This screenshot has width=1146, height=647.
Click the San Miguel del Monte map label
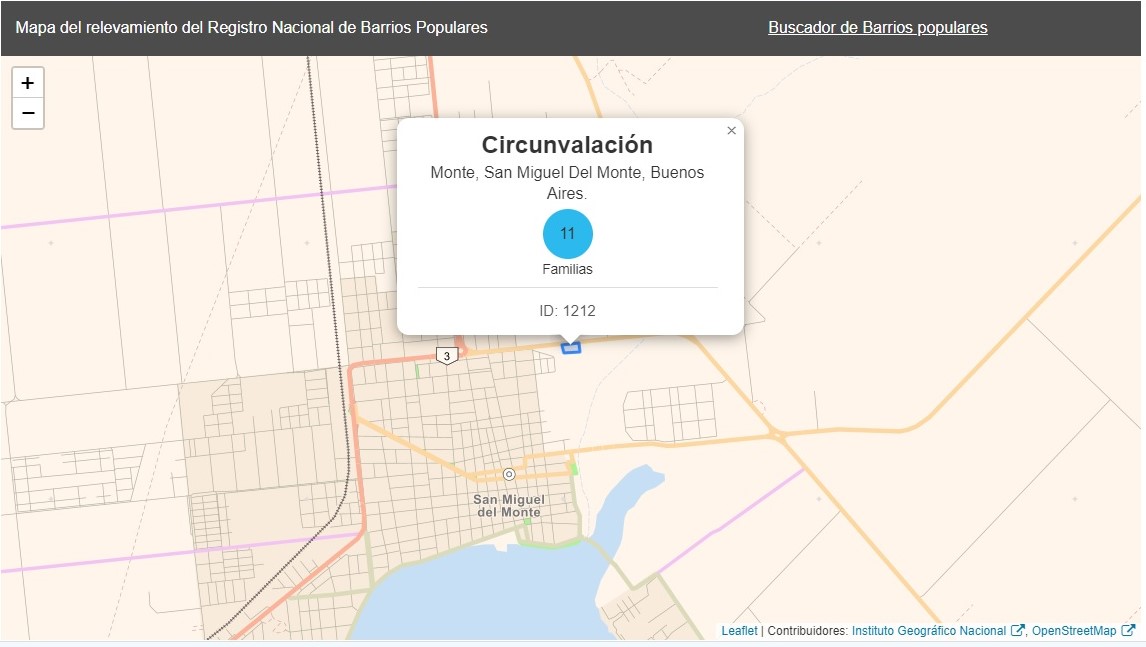[509, 505]
